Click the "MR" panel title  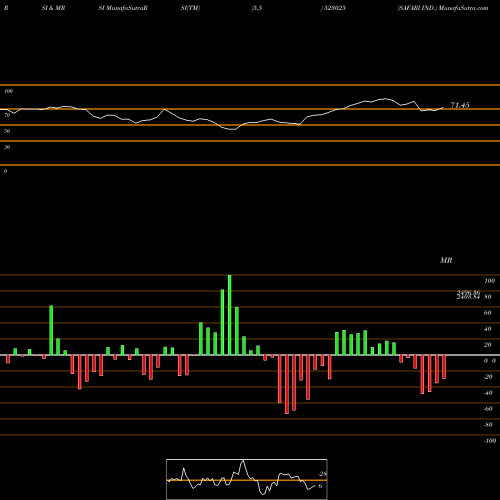[x=446, y=260]
